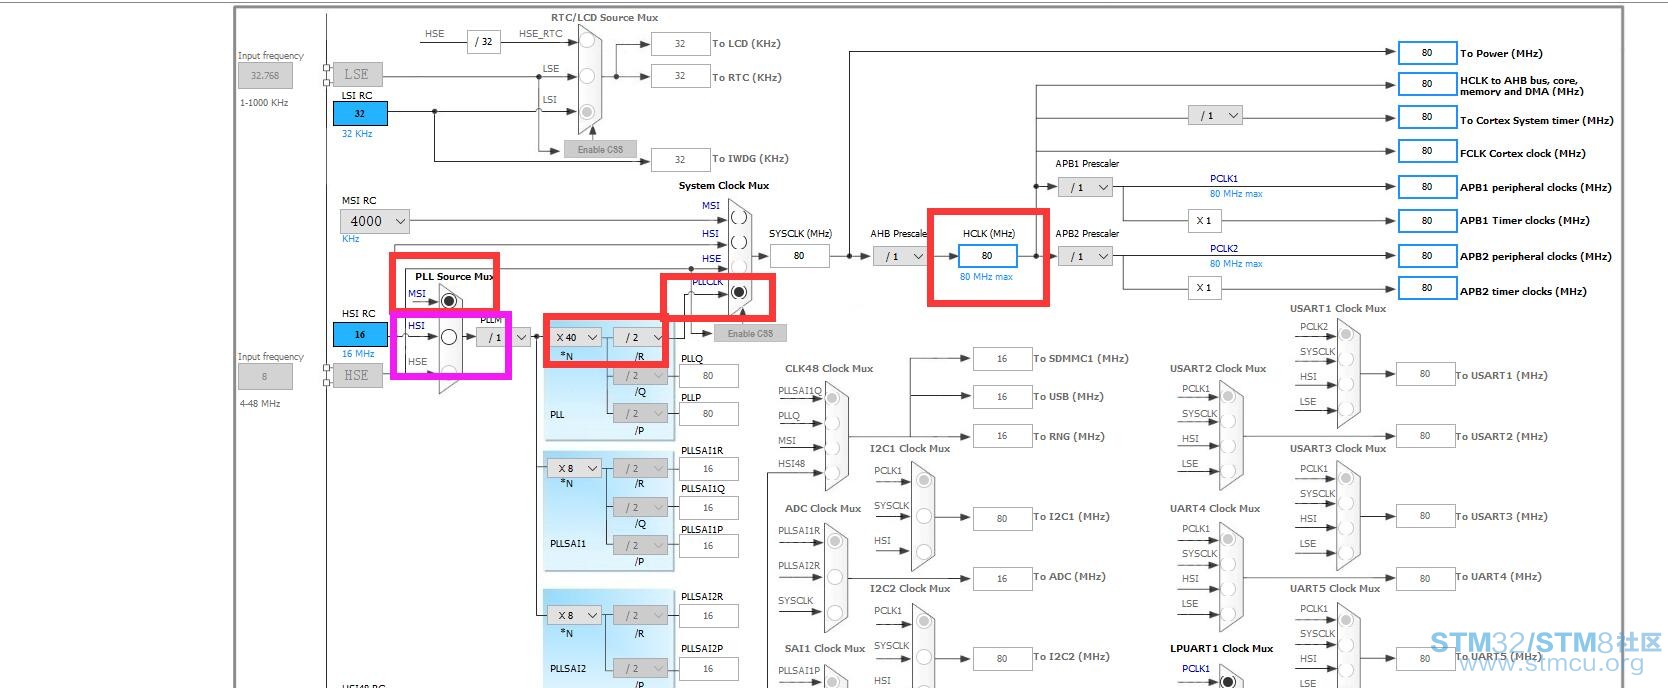This screenshot has width=1668, height=688.
Task: Click the HSE oscillator block
Action: pos(357,375)
